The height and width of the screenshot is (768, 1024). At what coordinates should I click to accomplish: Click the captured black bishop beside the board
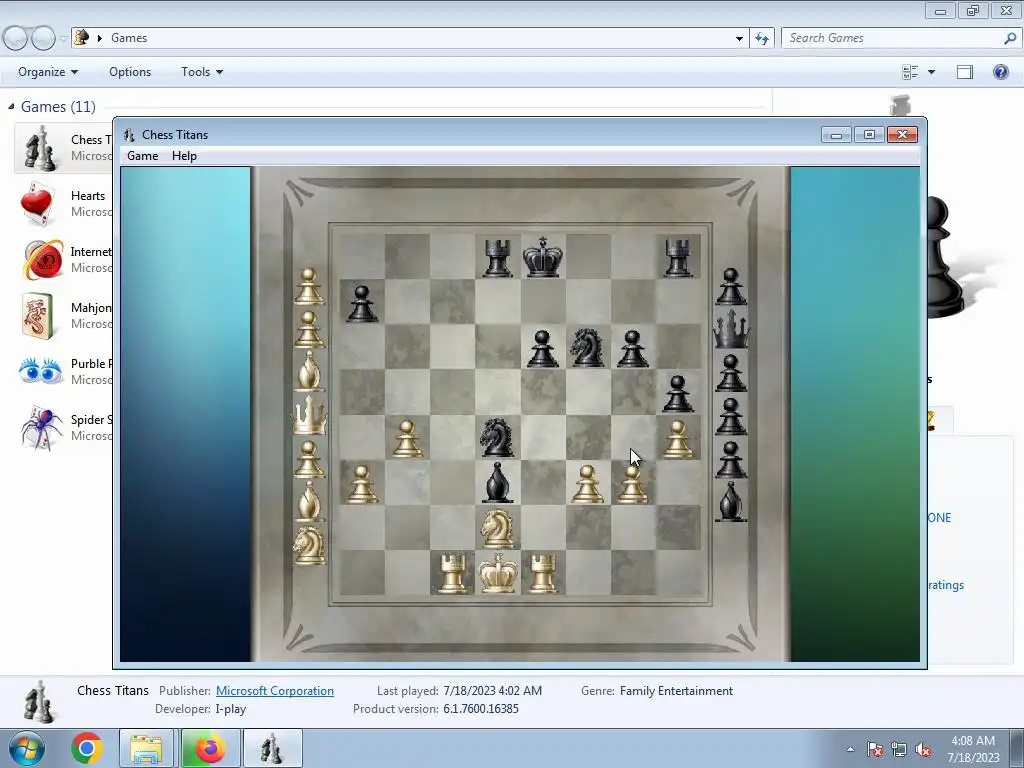[x=731, y=502]
